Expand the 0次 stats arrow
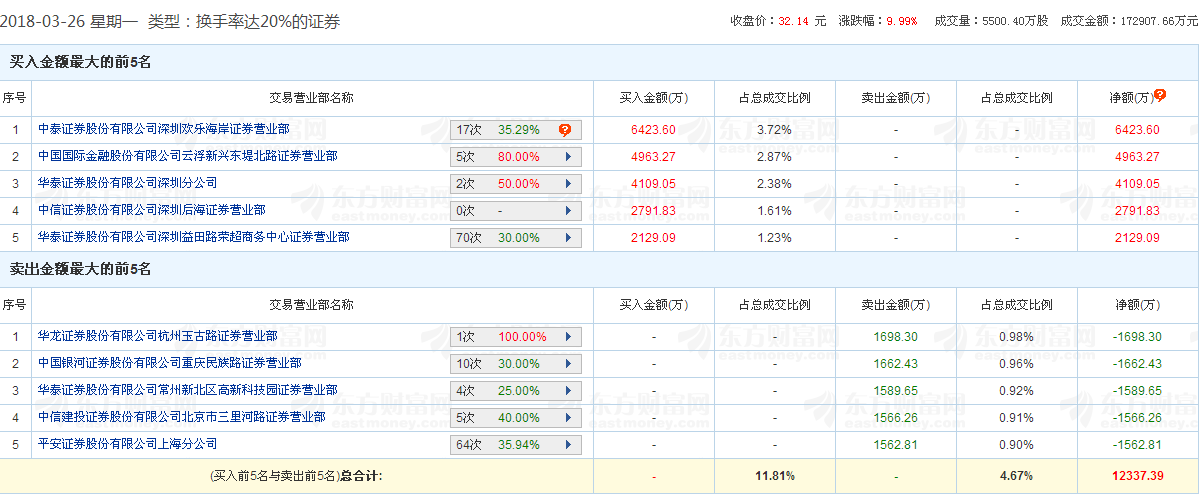1201x494 pixels. coord(568,211)
